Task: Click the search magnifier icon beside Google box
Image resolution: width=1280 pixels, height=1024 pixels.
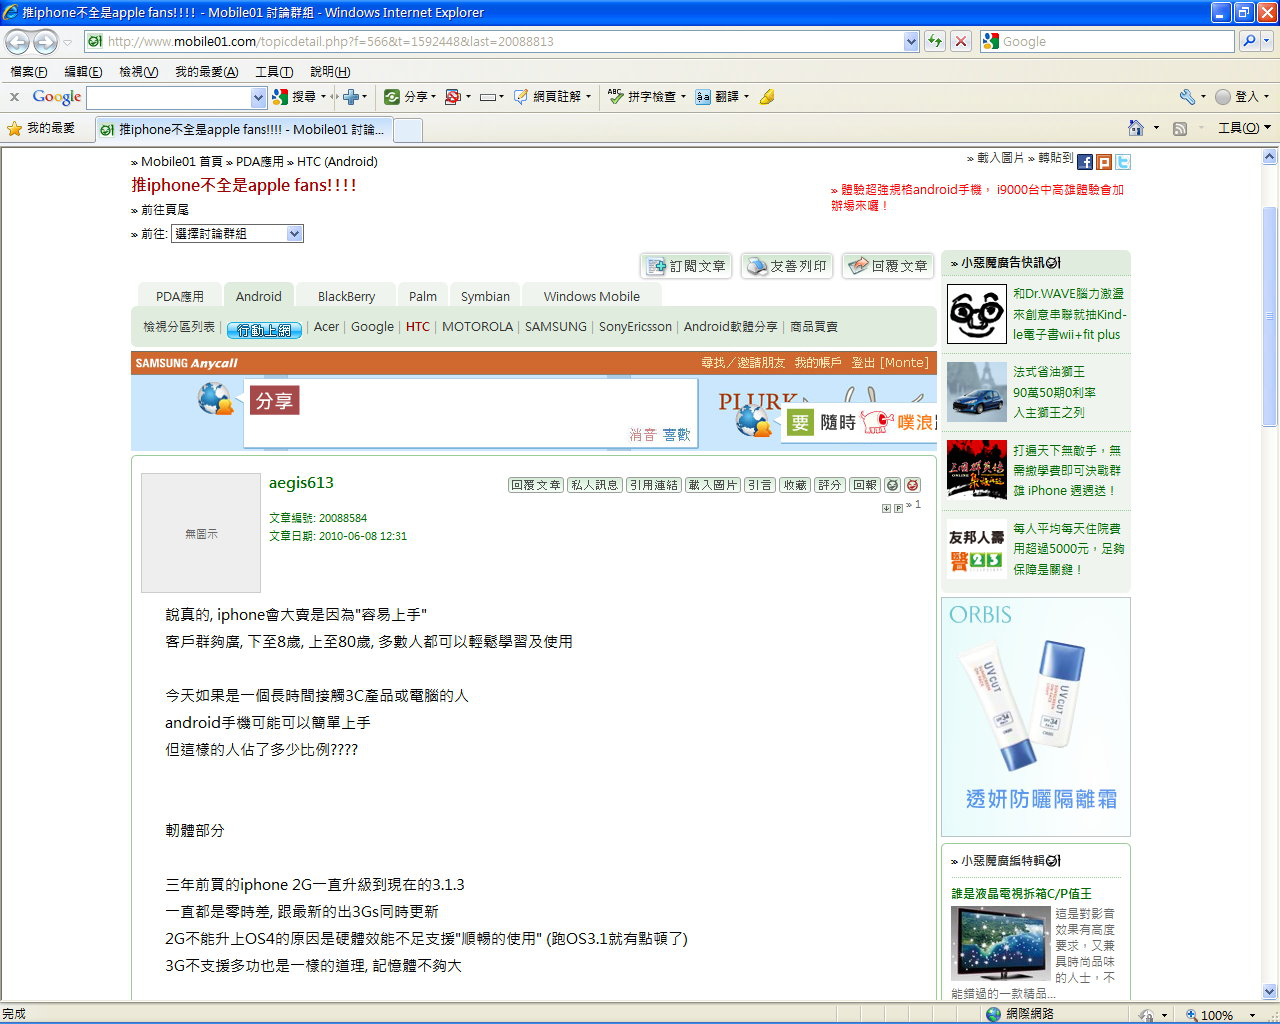Action: click(1248, 41)
